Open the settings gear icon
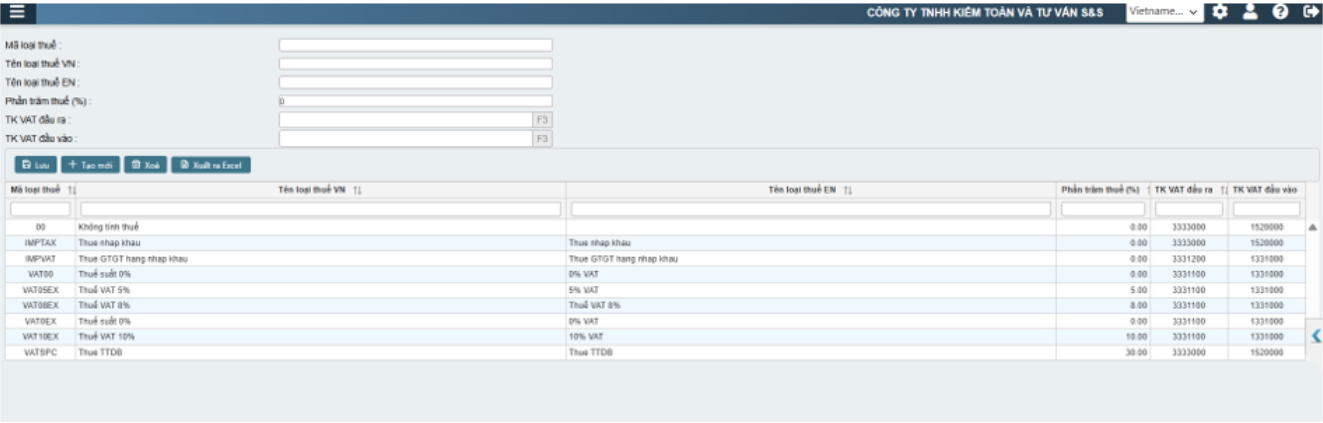 [1220, 12]
